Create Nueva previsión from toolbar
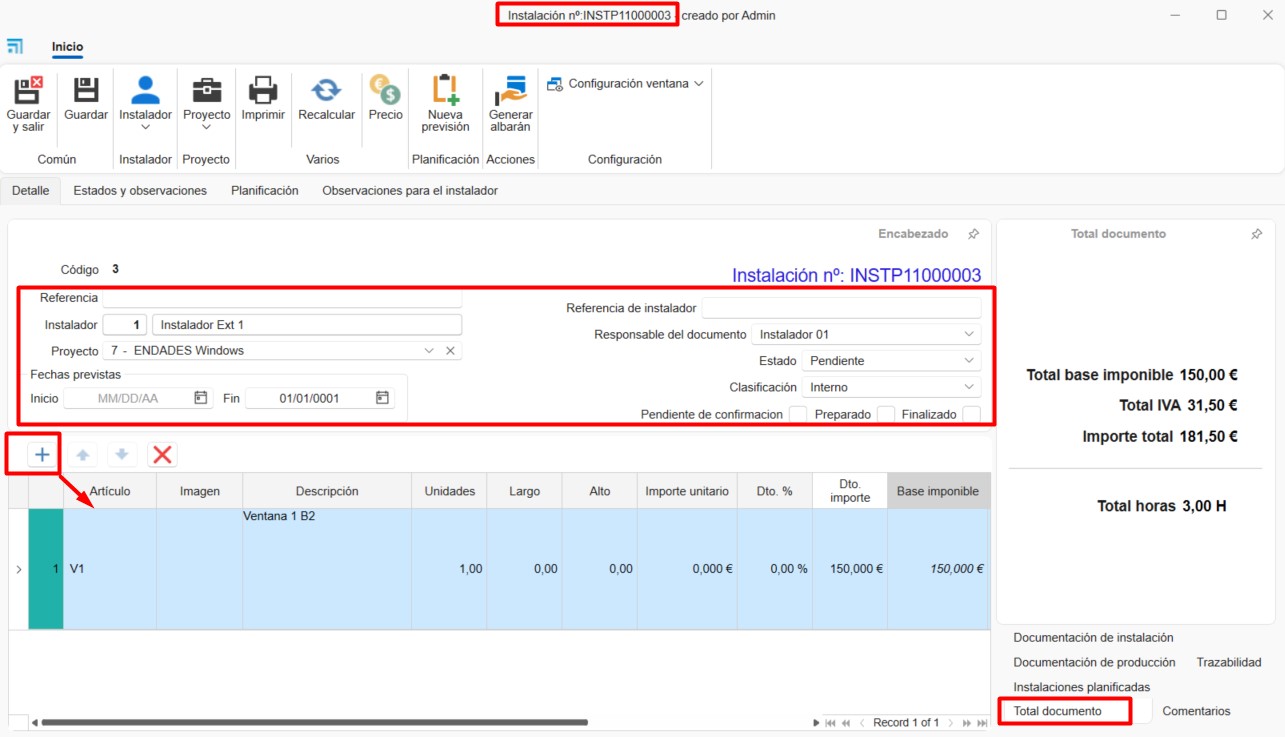This screenshot has width=1285, height=737. click(x=445, y=91)
